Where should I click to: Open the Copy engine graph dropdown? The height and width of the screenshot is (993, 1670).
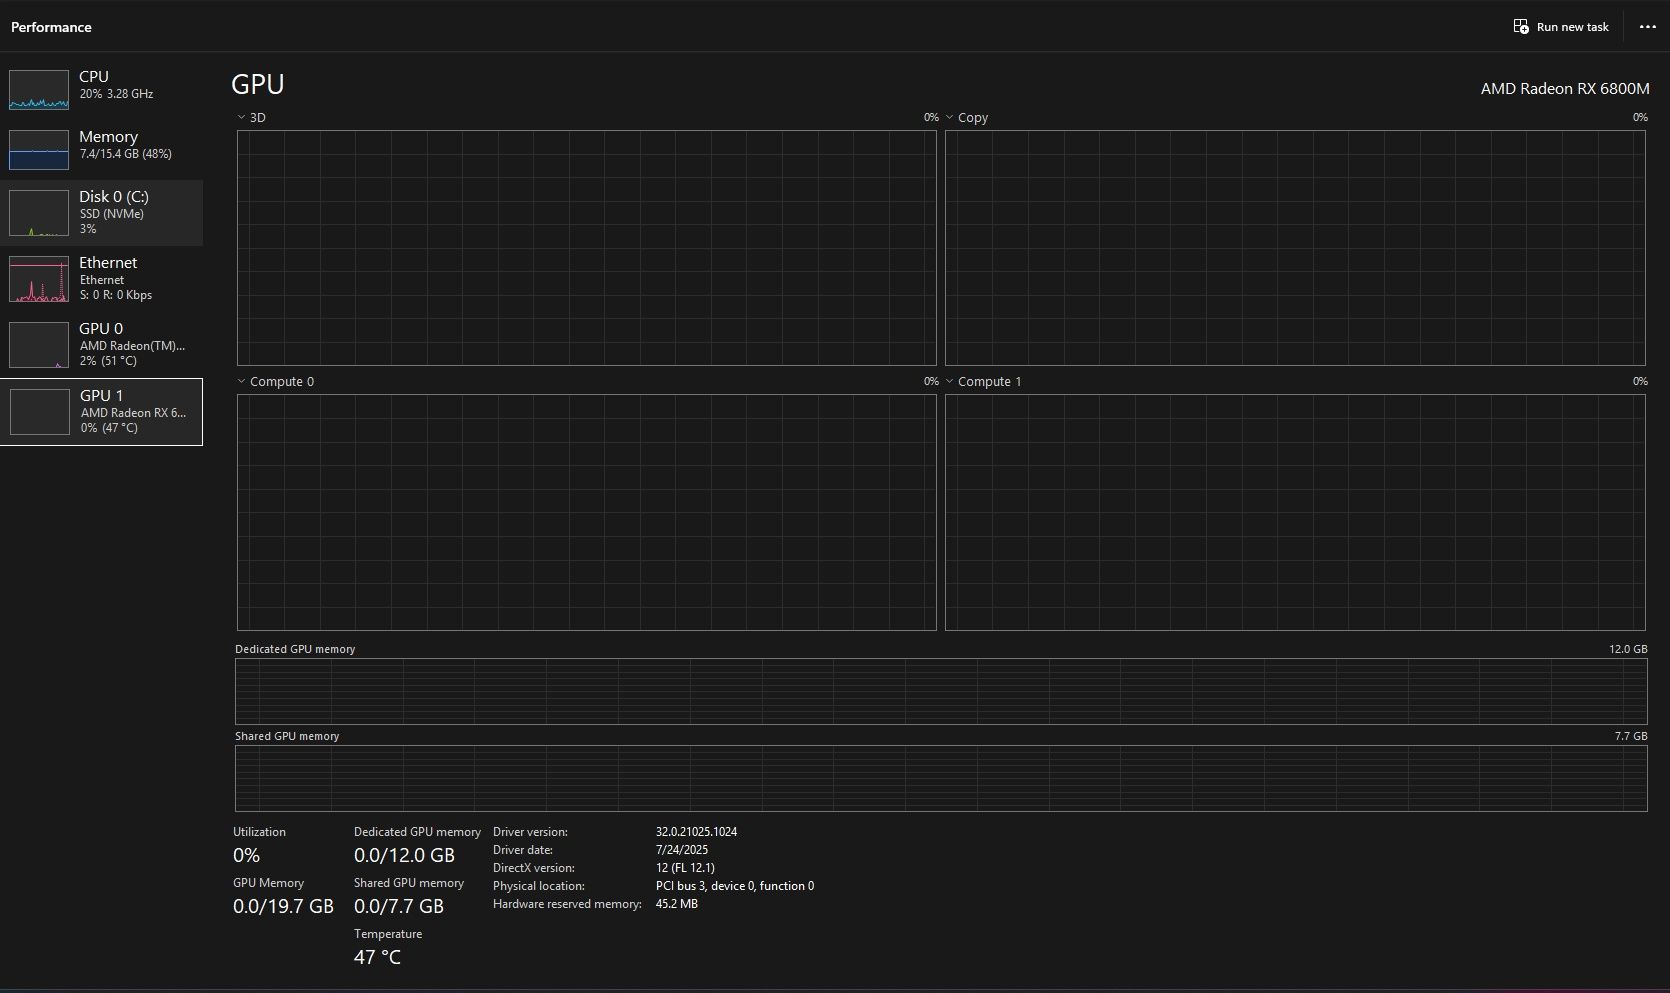tap(950, 117)
